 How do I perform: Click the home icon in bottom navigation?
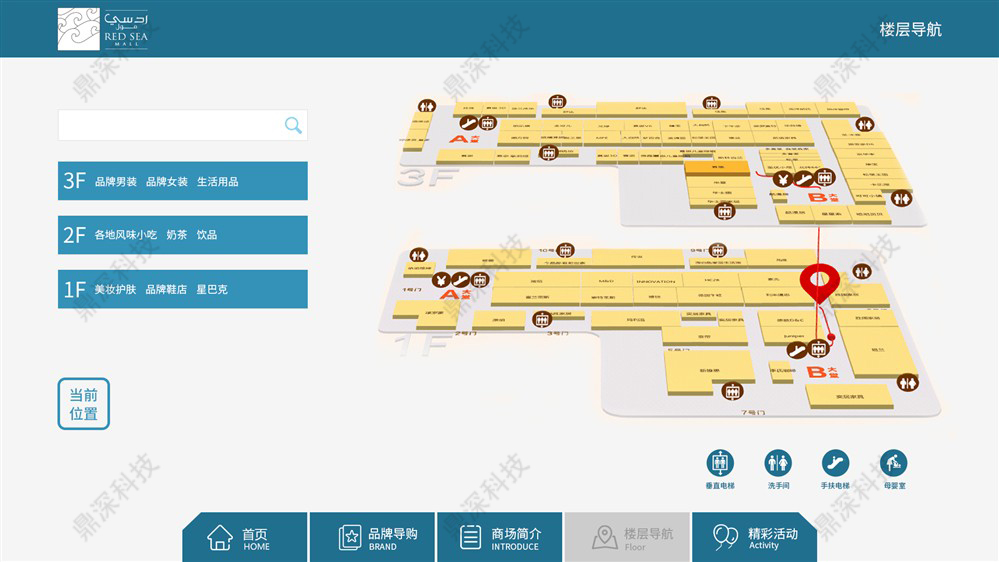tap(220, 538)
